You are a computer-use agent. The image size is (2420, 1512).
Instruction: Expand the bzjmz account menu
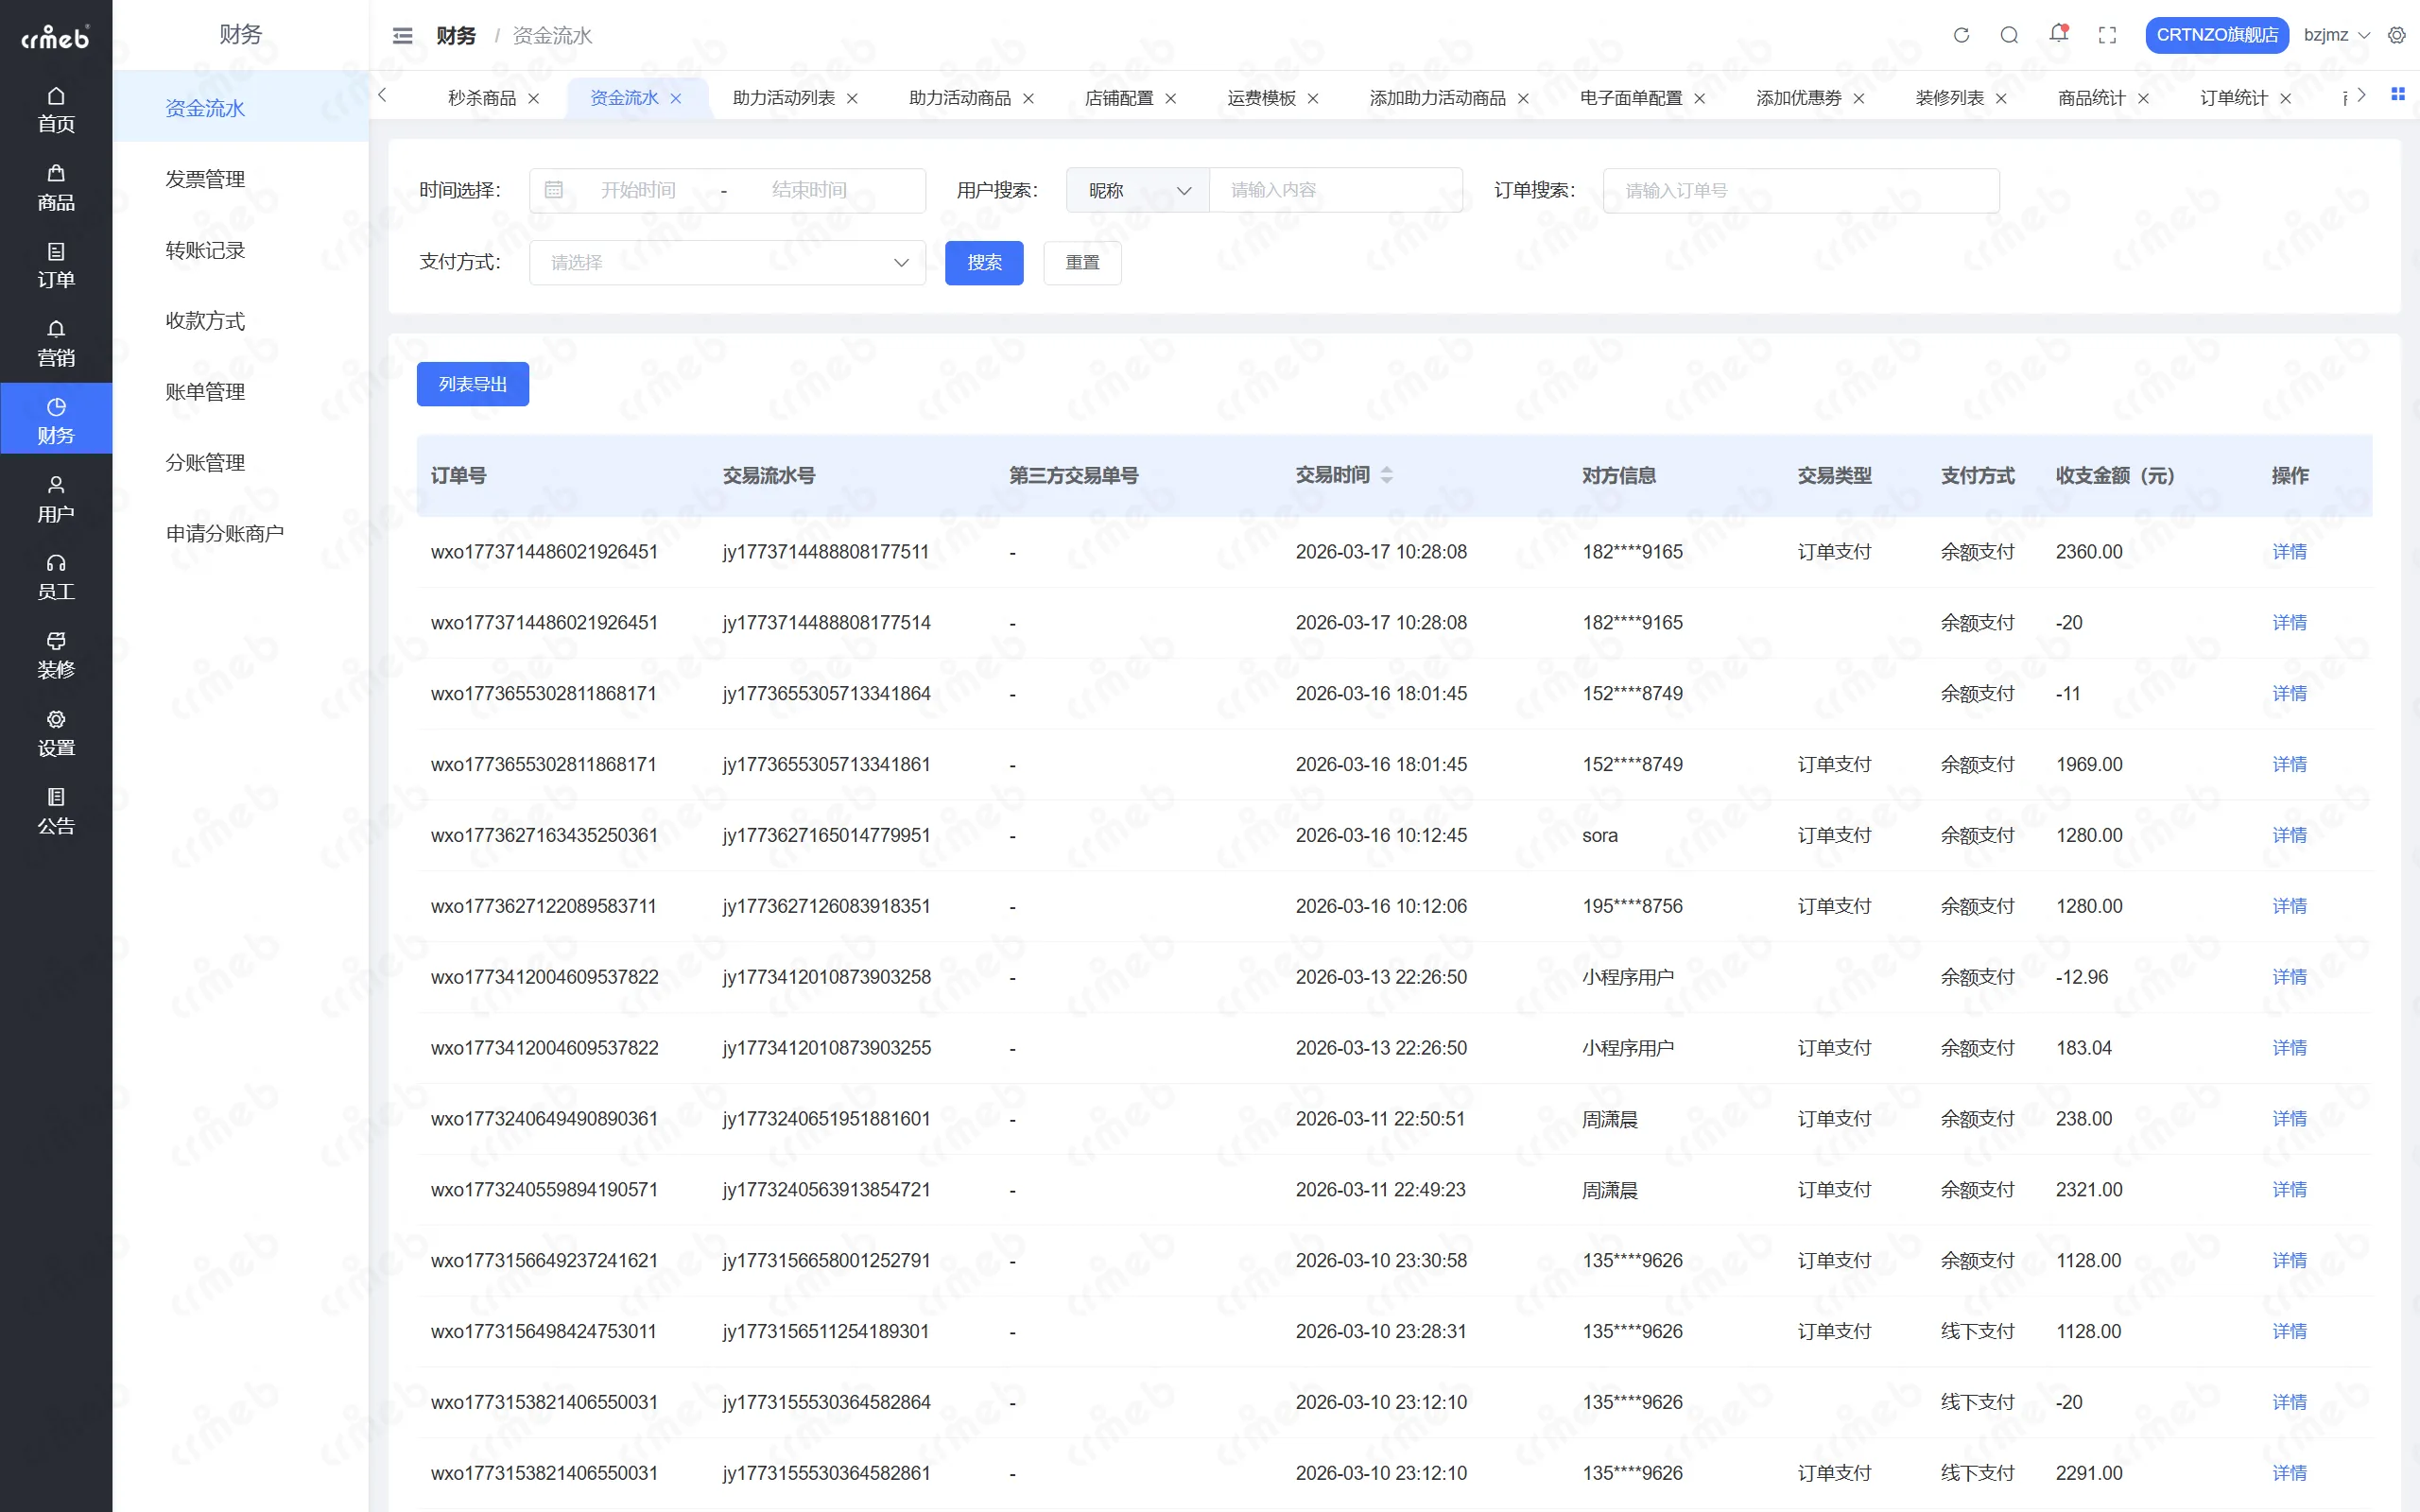coord(2336,35)
